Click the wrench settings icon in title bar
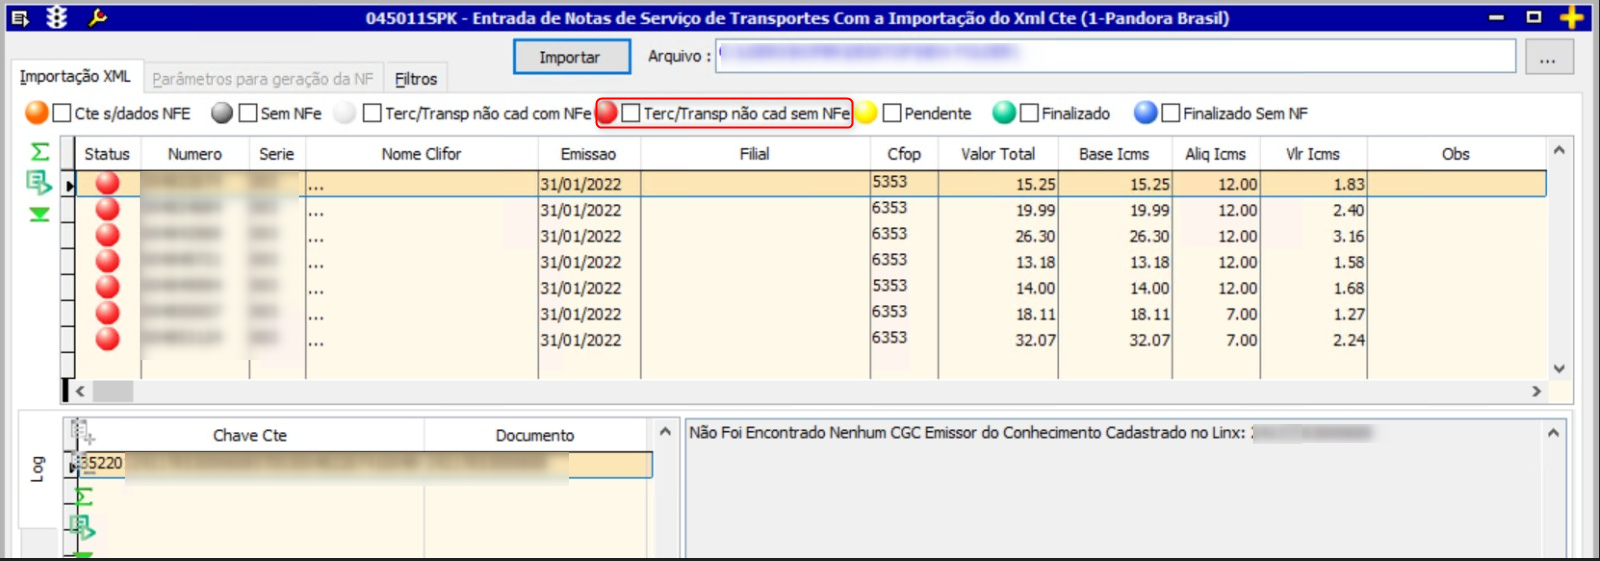The width and height of the screenshot is (1600, 561). point(97,17)
